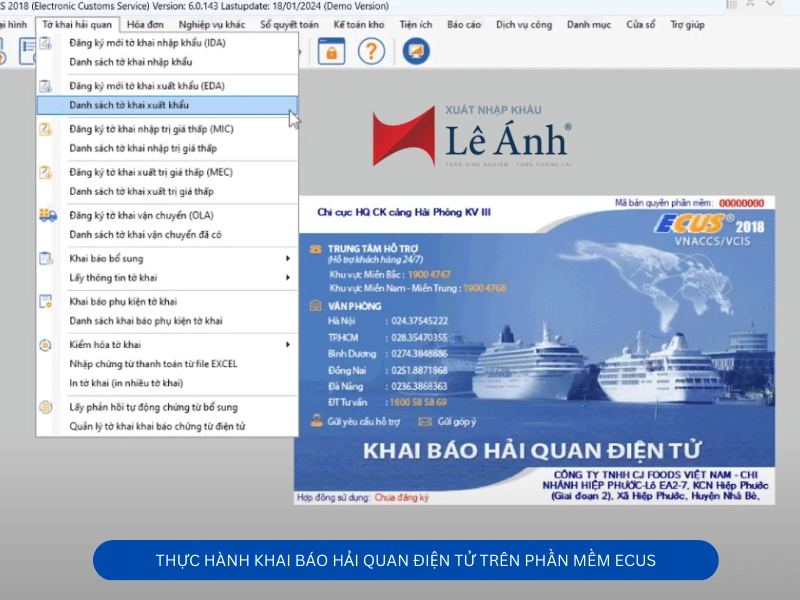Click the truck icon beside OLA registration
This screenshot has width=800, height=600.
click(47, 215)
